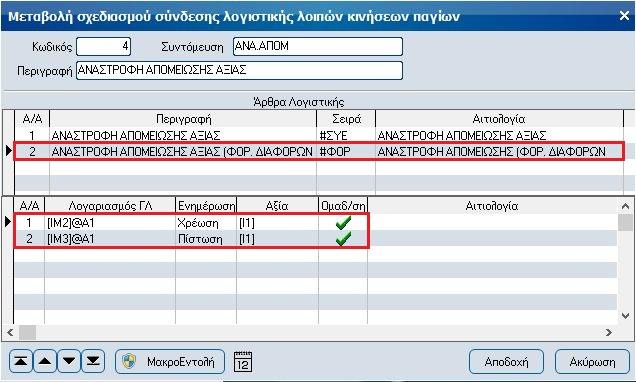Click Περιγραφή column header in articles grid
This screenshot has width=636, height=382.
tap(183, 119)
